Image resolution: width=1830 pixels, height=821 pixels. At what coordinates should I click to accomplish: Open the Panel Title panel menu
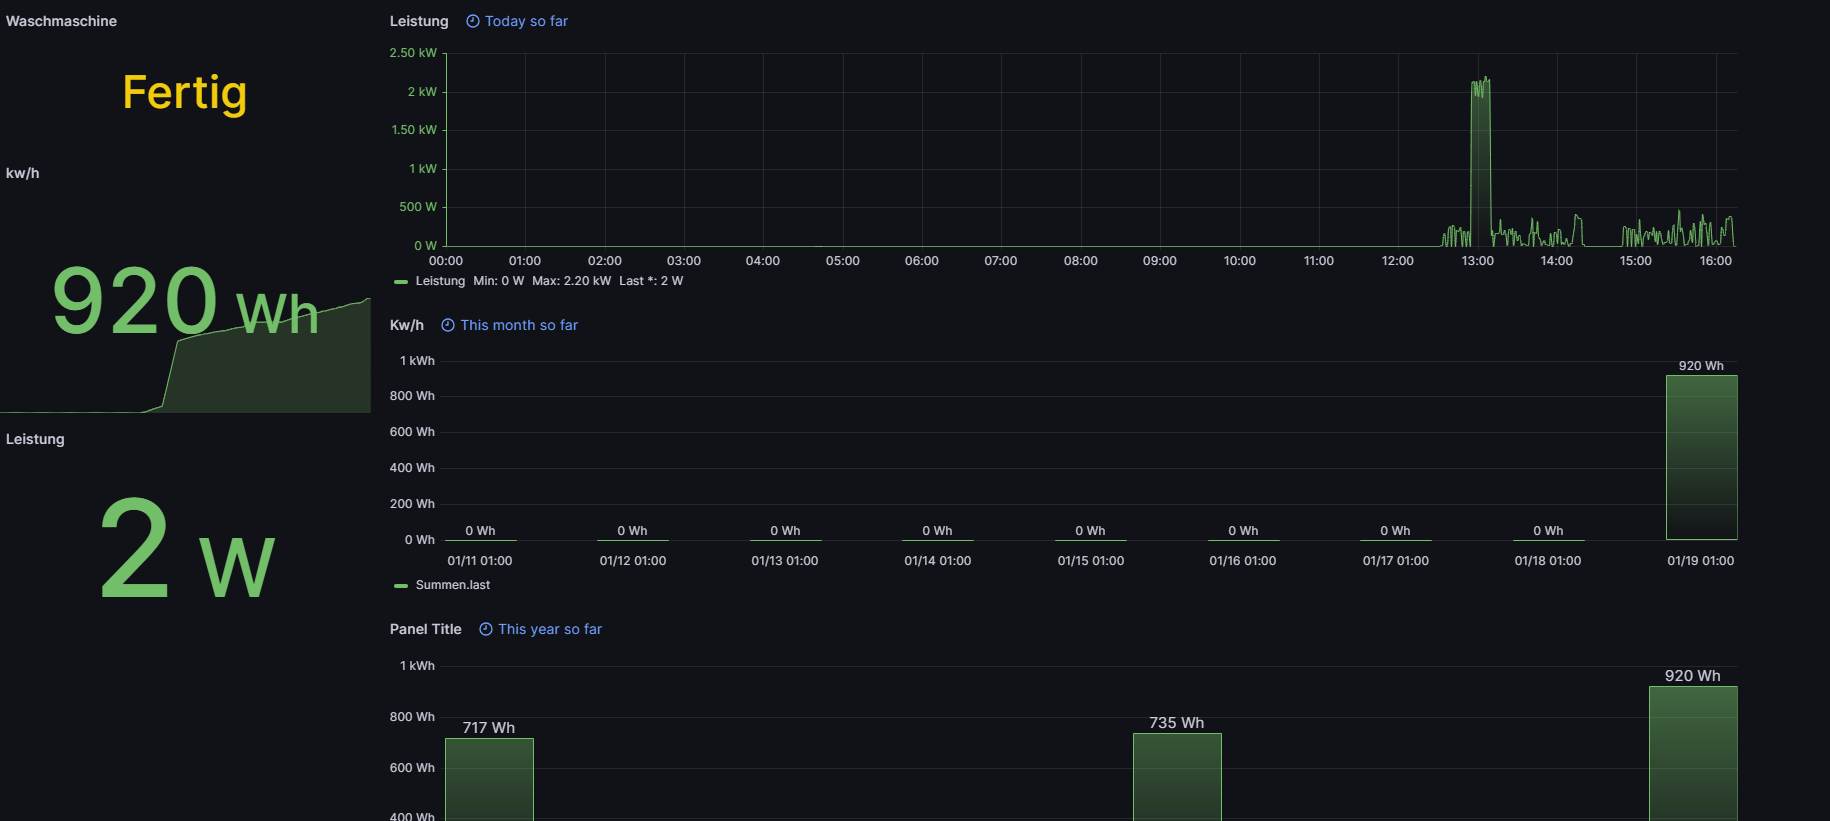[425, 629]
